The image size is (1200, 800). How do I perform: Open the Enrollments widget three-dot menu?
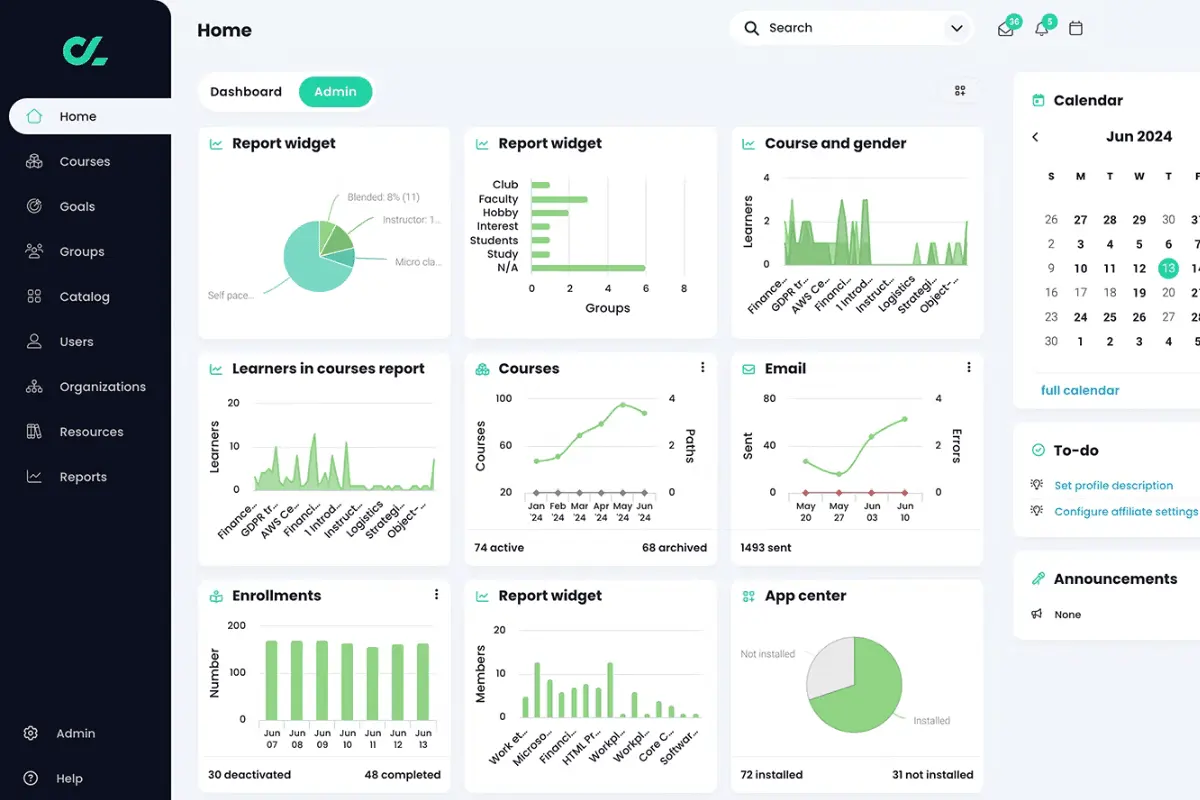point(436,595)
